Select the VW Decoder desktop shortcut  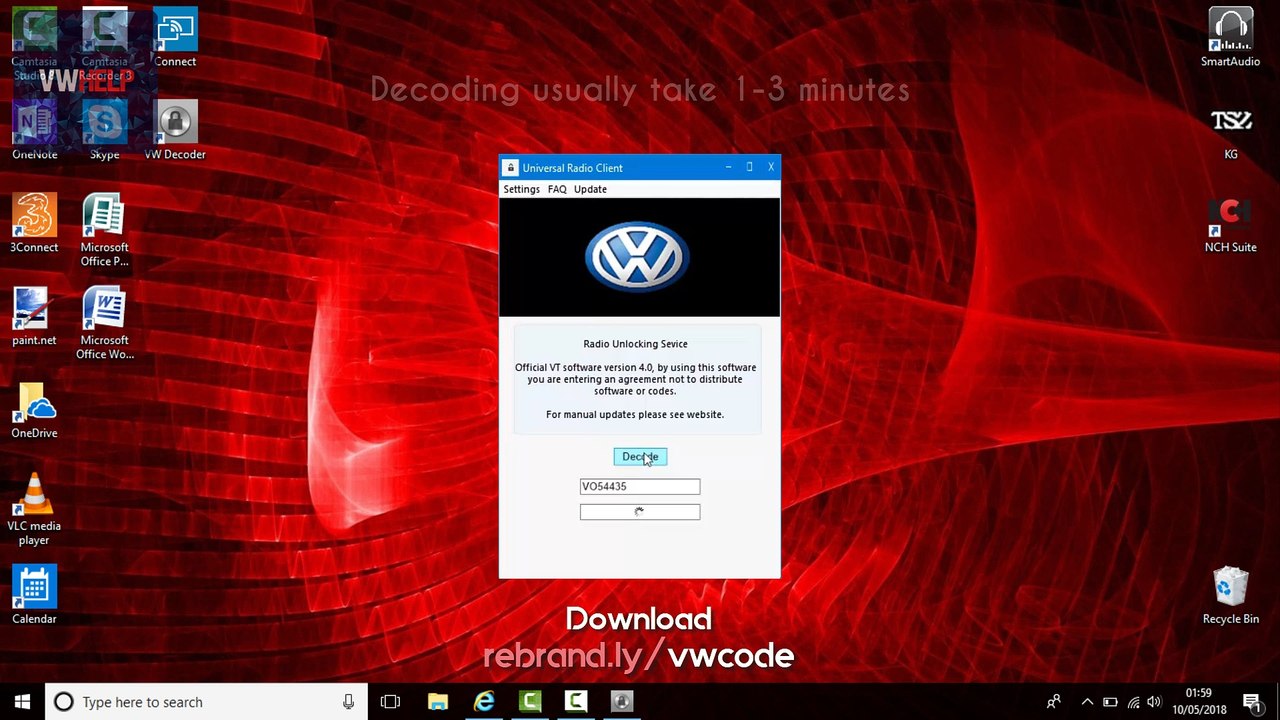(175, 130)
